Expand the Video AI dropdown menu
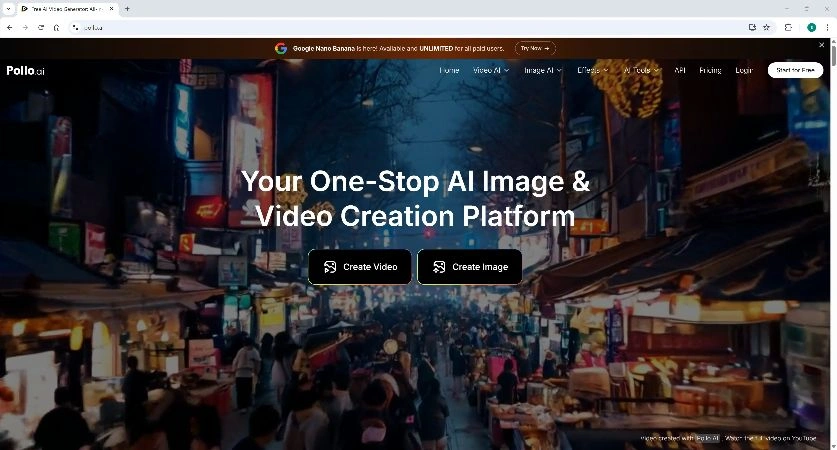 (491, 71)
